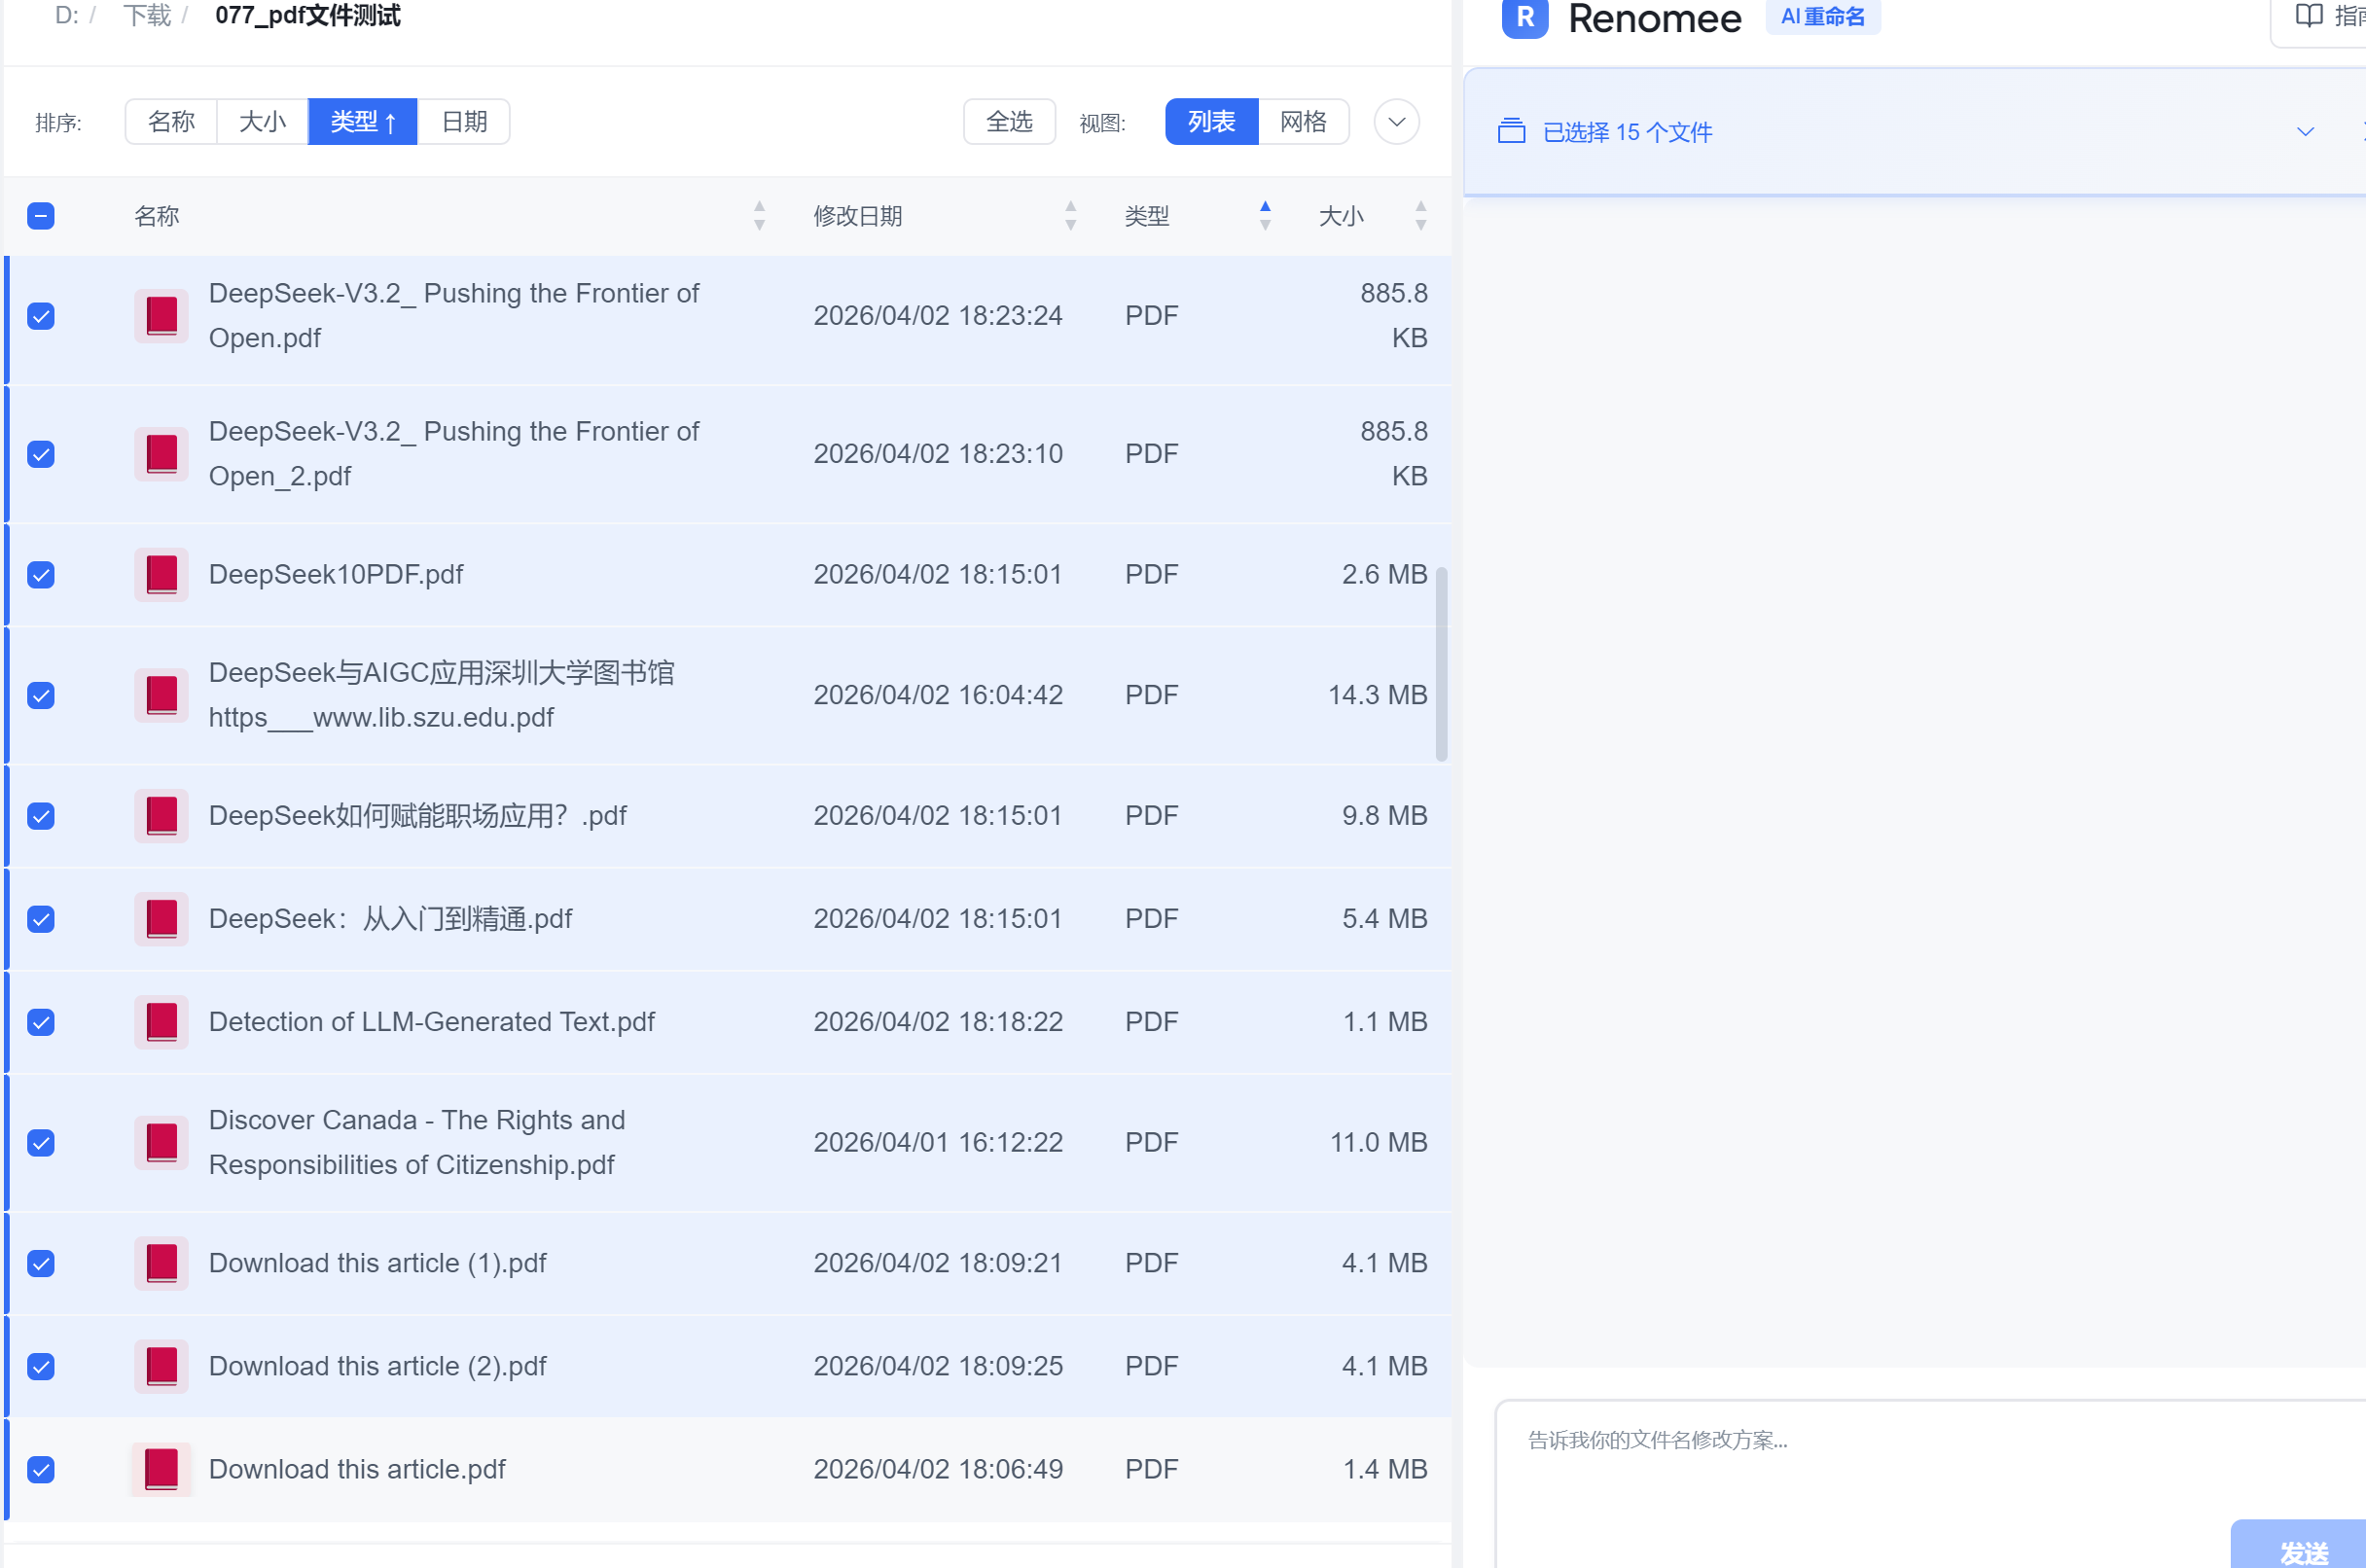2366x1568 pixels.
Task: Click the AI重命名 badge
Action: (1822, 17)
